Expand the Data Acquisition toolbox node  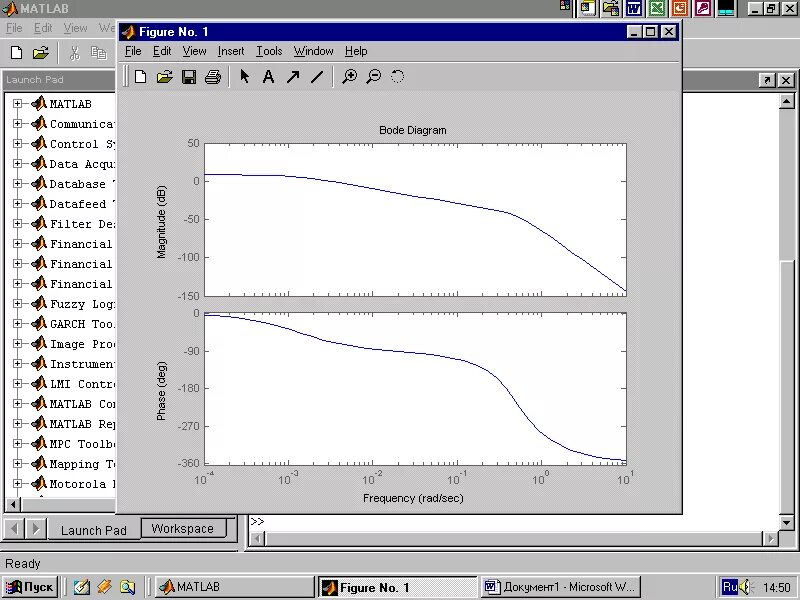coord(17,163)
